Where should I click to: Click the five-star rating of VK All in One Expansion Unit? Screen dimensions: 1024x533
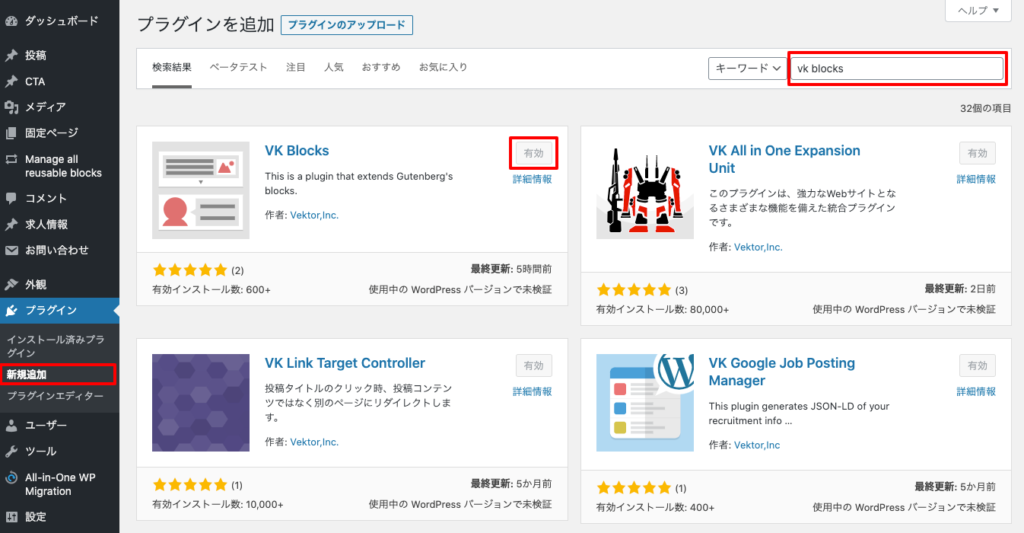click(633, 289)
